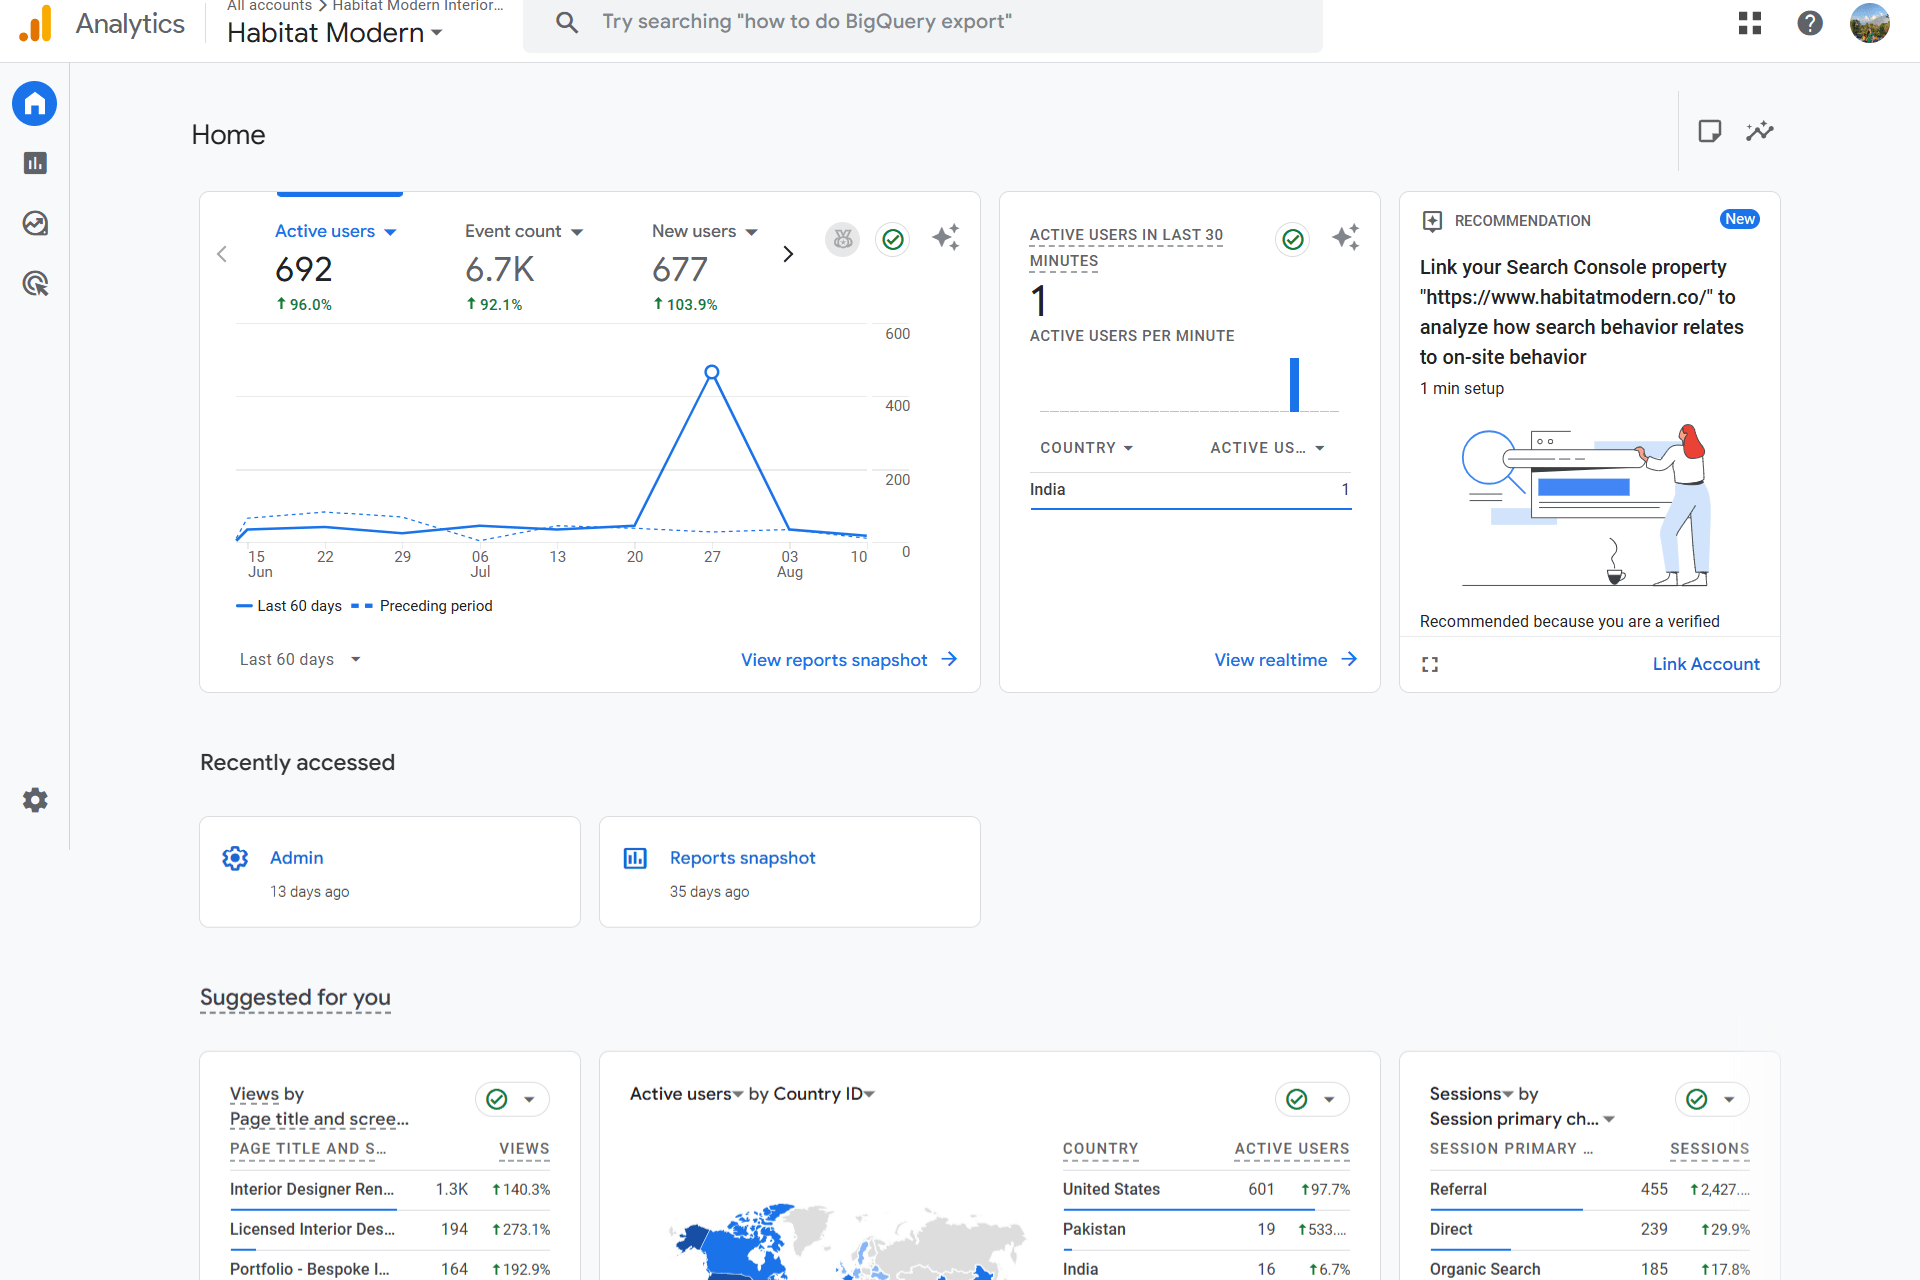Open the Country dimension dropdown in realtime
The width and height of the screenshot is (1920, 1280).
[x=1087, y=448]
